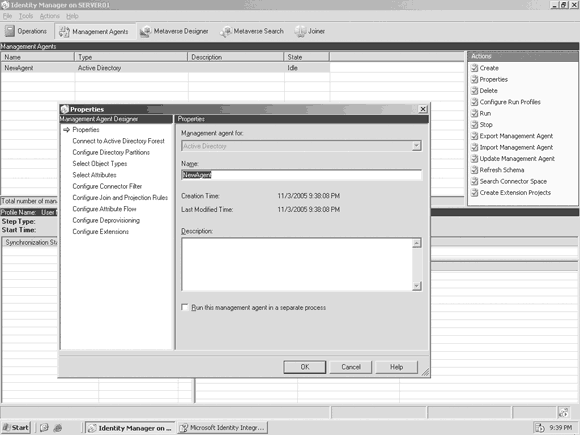The image size is (580, 435).
Task: Click the Synchronization Statistics column header
Action: [31, 242]
